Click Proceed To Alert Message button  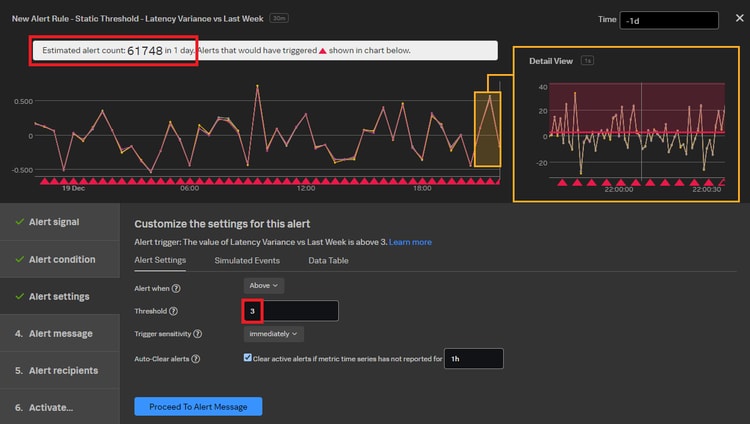(198, 406)
